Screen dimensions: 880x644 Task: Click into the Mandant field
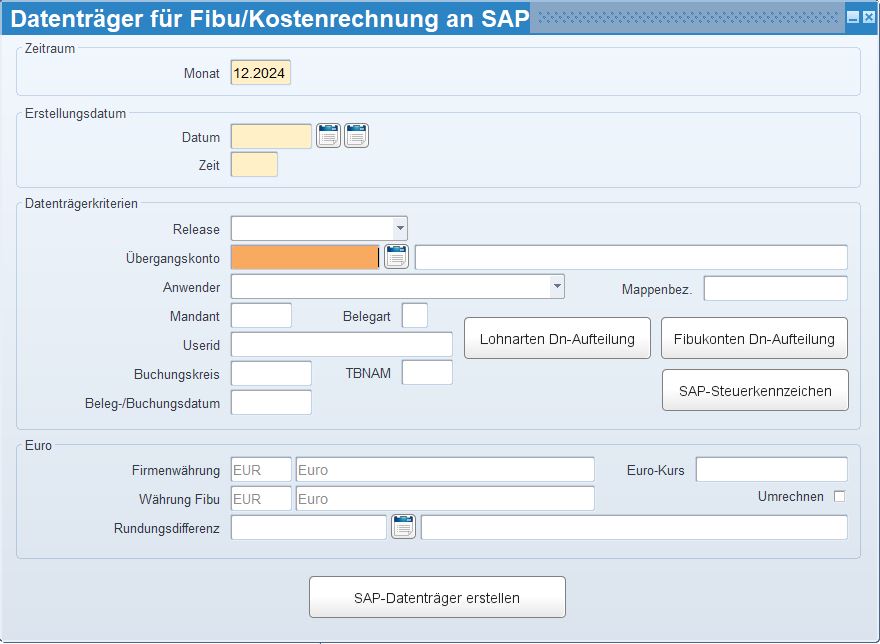tap(262, 315)
